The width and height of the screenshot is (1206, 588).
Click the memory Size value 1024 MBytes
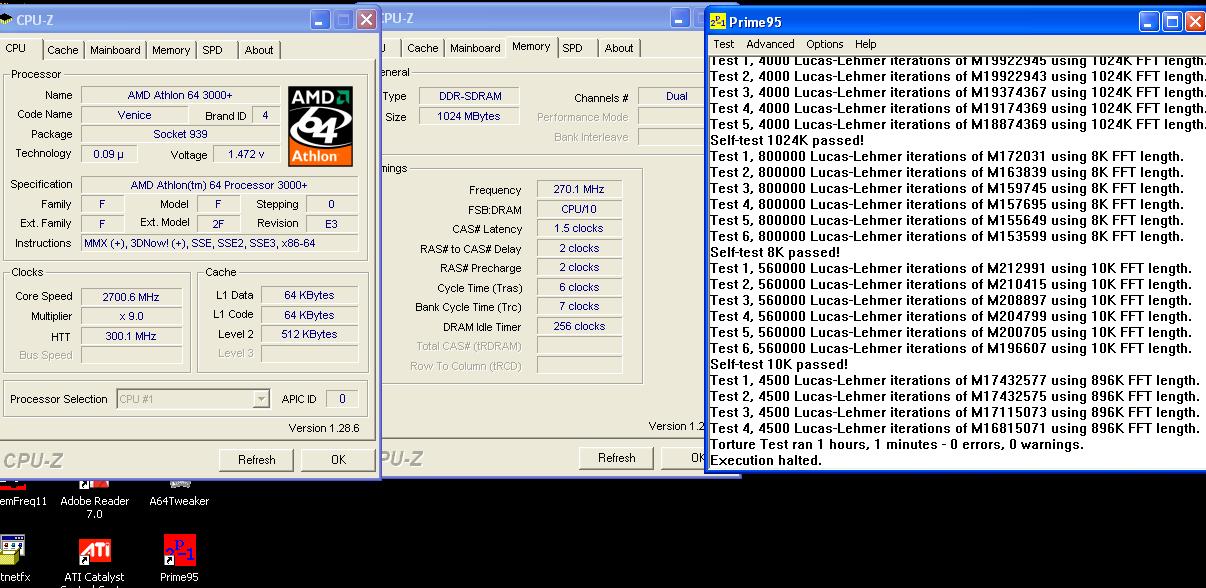pyautogui.click(x=470, y=117)
